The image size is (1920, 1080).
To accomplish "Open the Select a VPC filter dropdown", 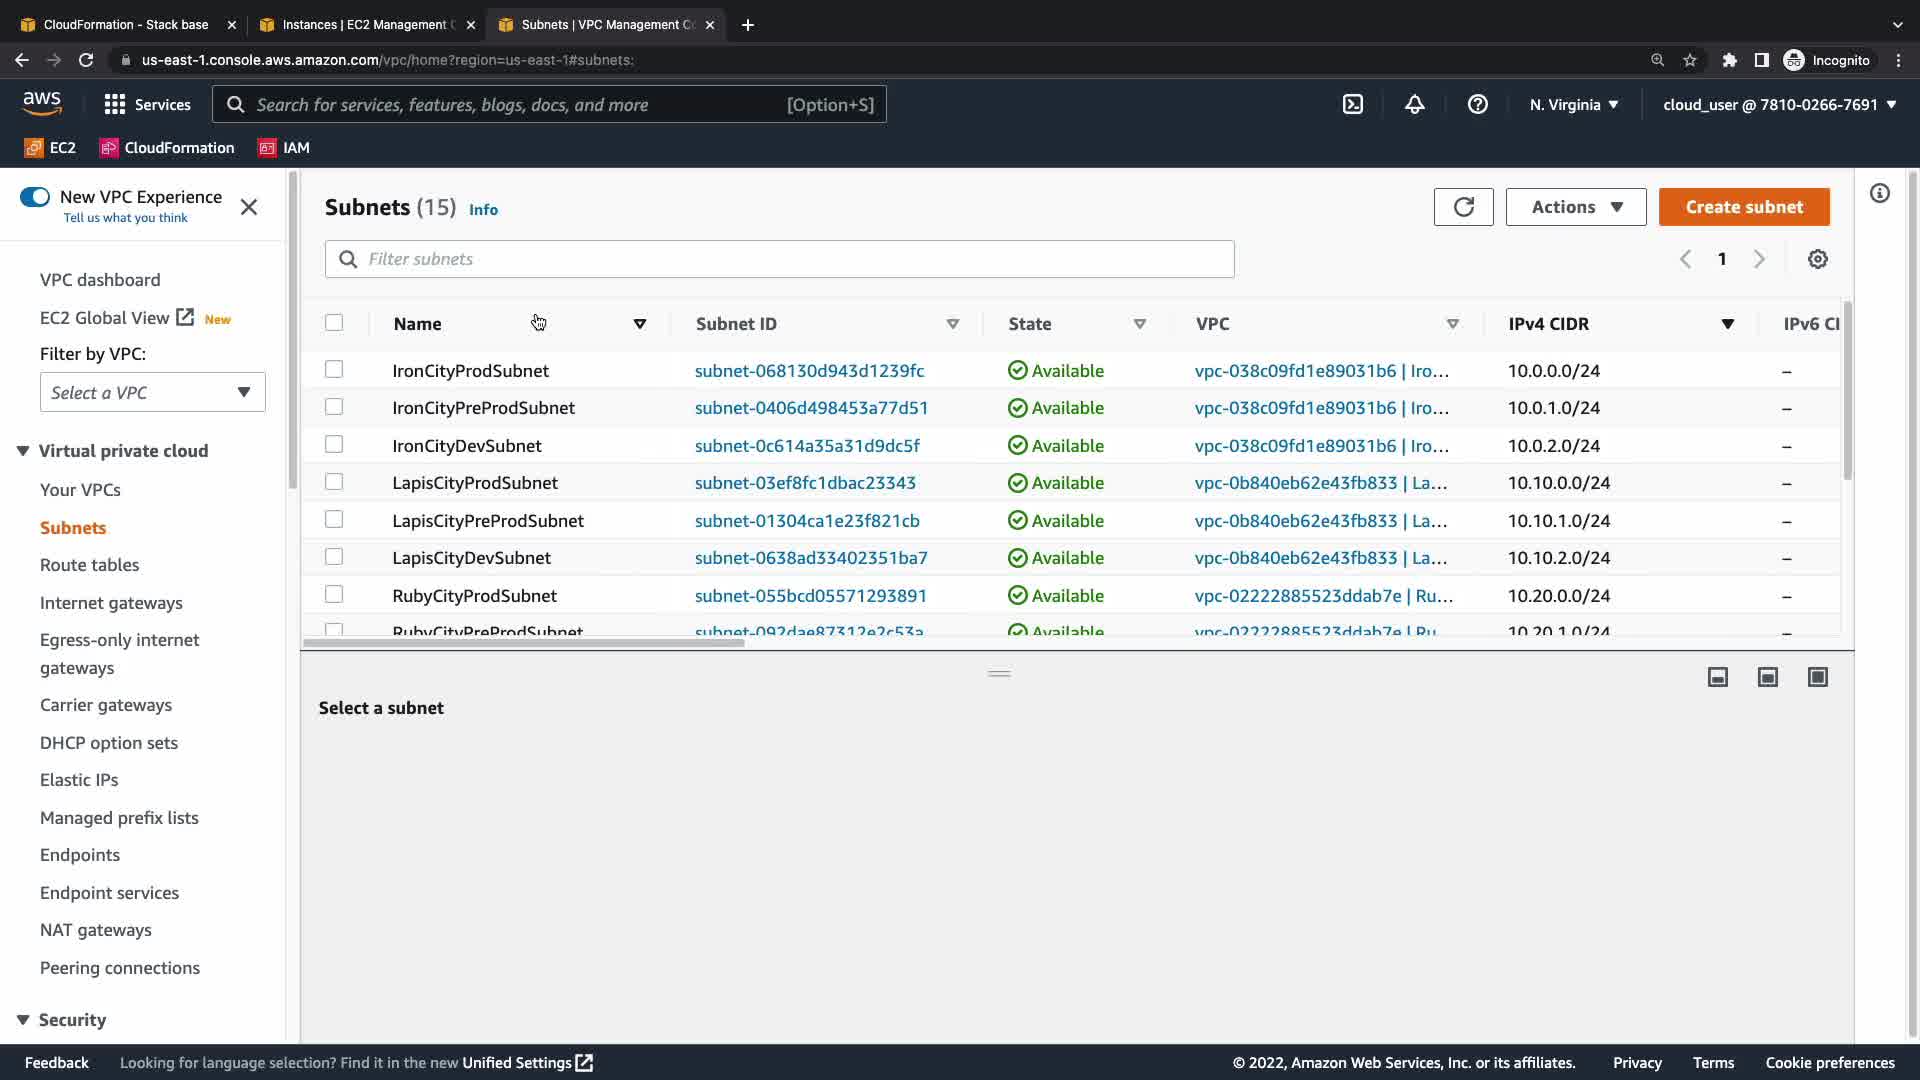I will pyautogui.click(x=152, y=392).
